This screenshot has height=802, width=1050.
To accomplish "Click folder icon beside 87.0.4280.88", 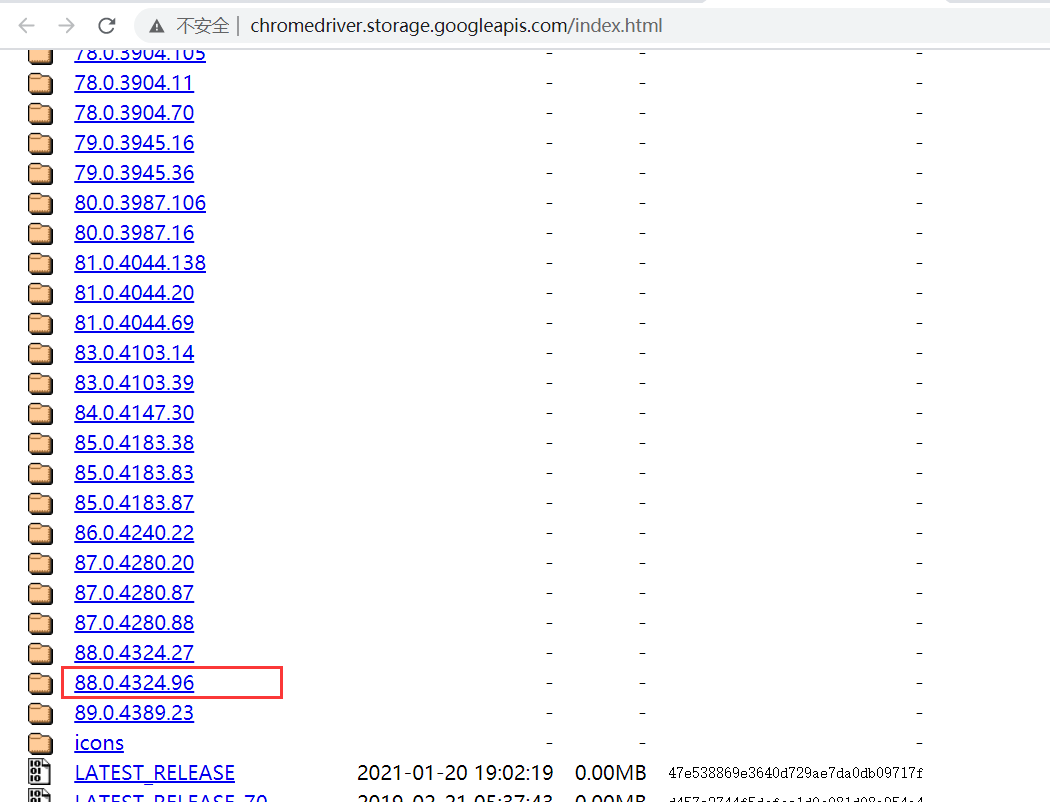I will pyautogui.click(x=40, y=623).
